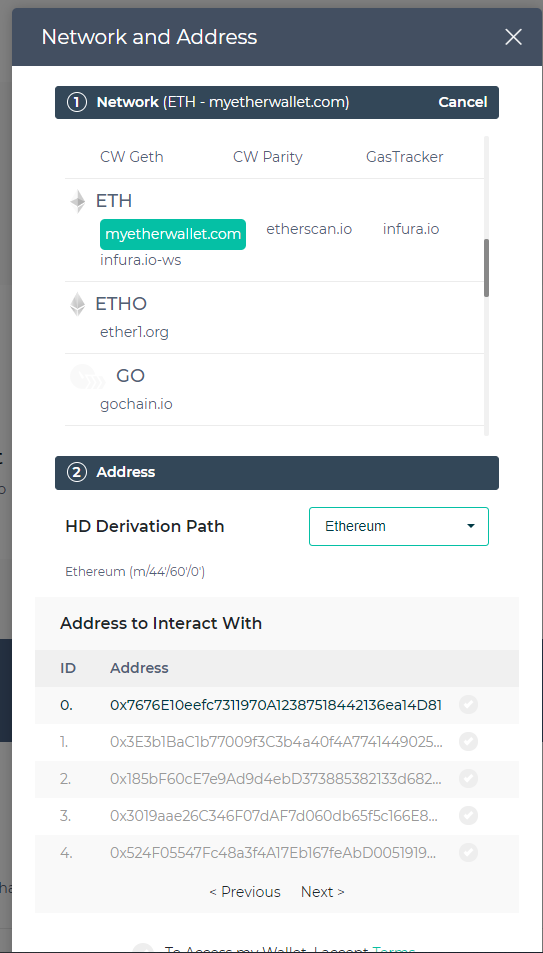This screenshot has width=543, height=953.
Task: Collapse the Network section header
Action: tap(277, 102)
